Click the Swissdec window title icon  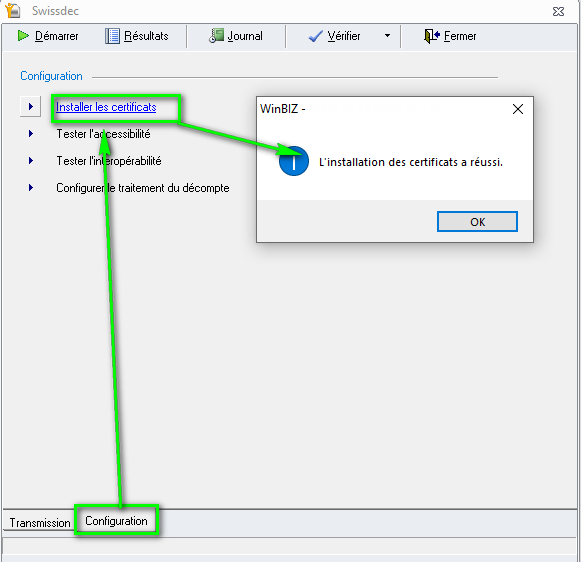(x=13, y=10)
